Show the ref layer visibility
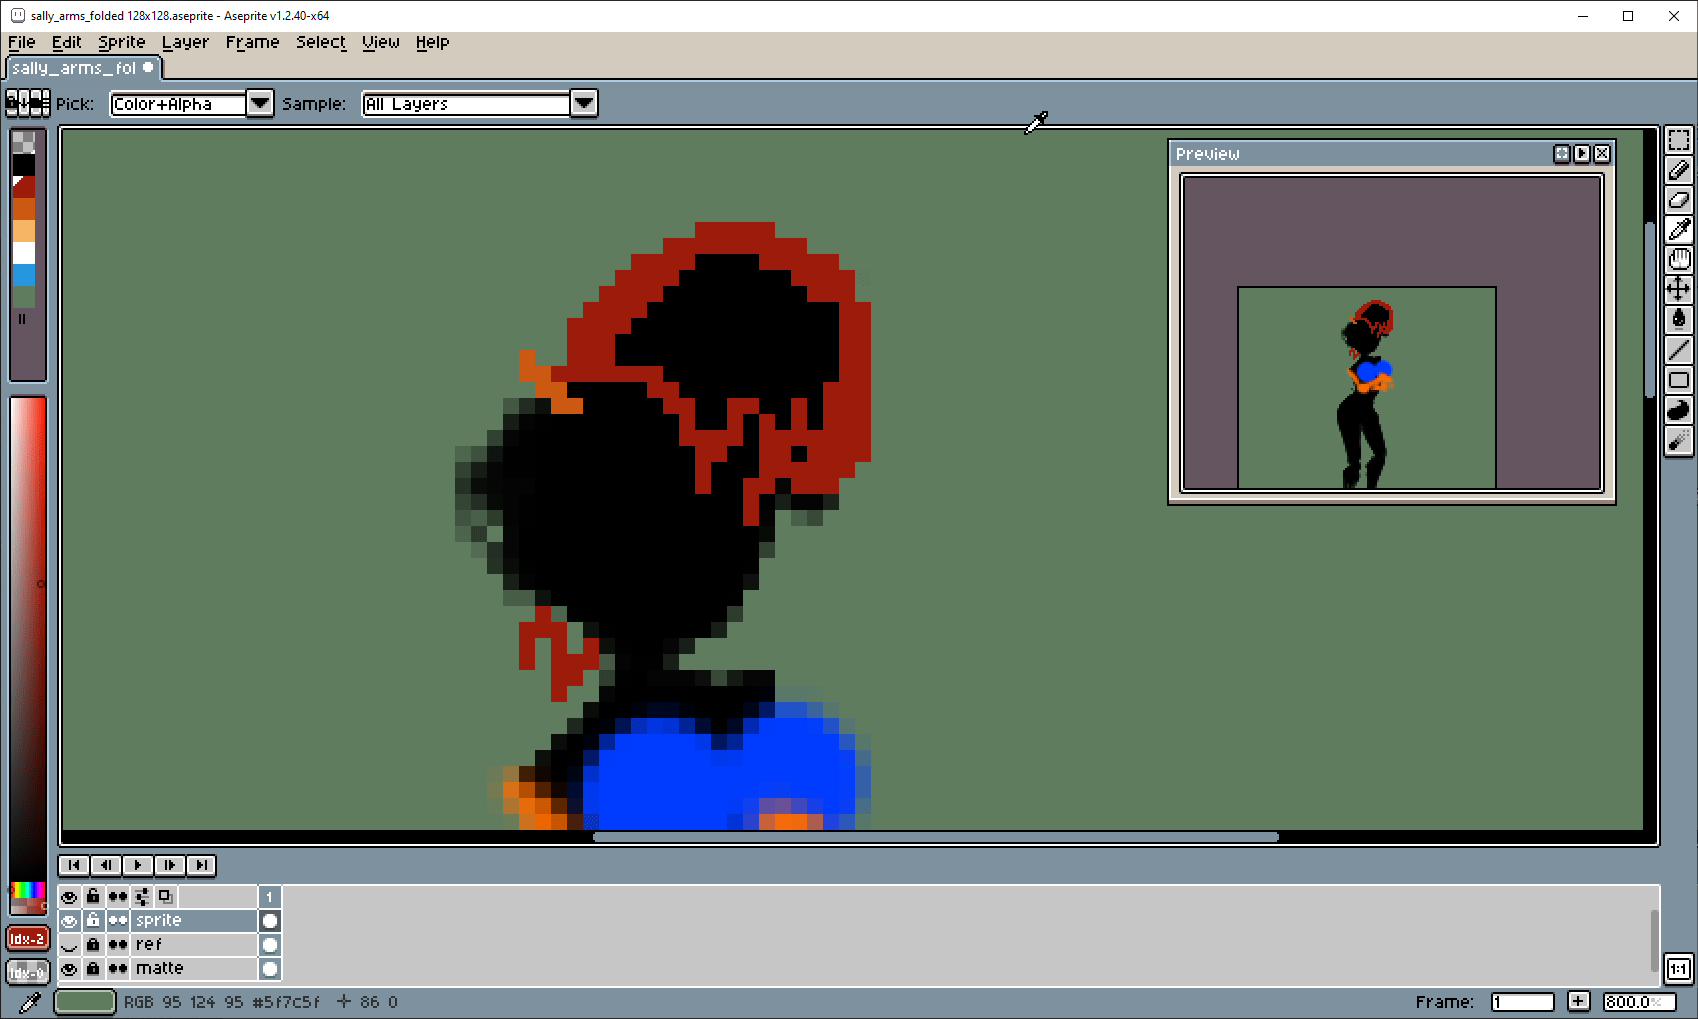Screen dimensions: 1698x1019 pyautogui.click(x=69, y=944)
